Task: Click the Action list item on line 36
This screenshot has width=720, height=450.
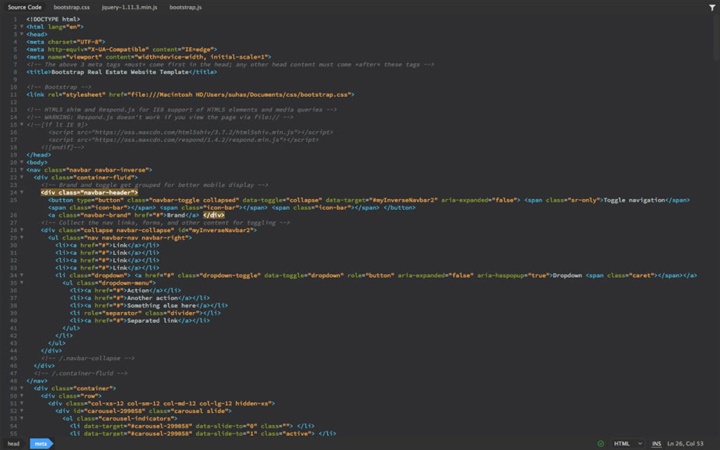Action: 125,290
